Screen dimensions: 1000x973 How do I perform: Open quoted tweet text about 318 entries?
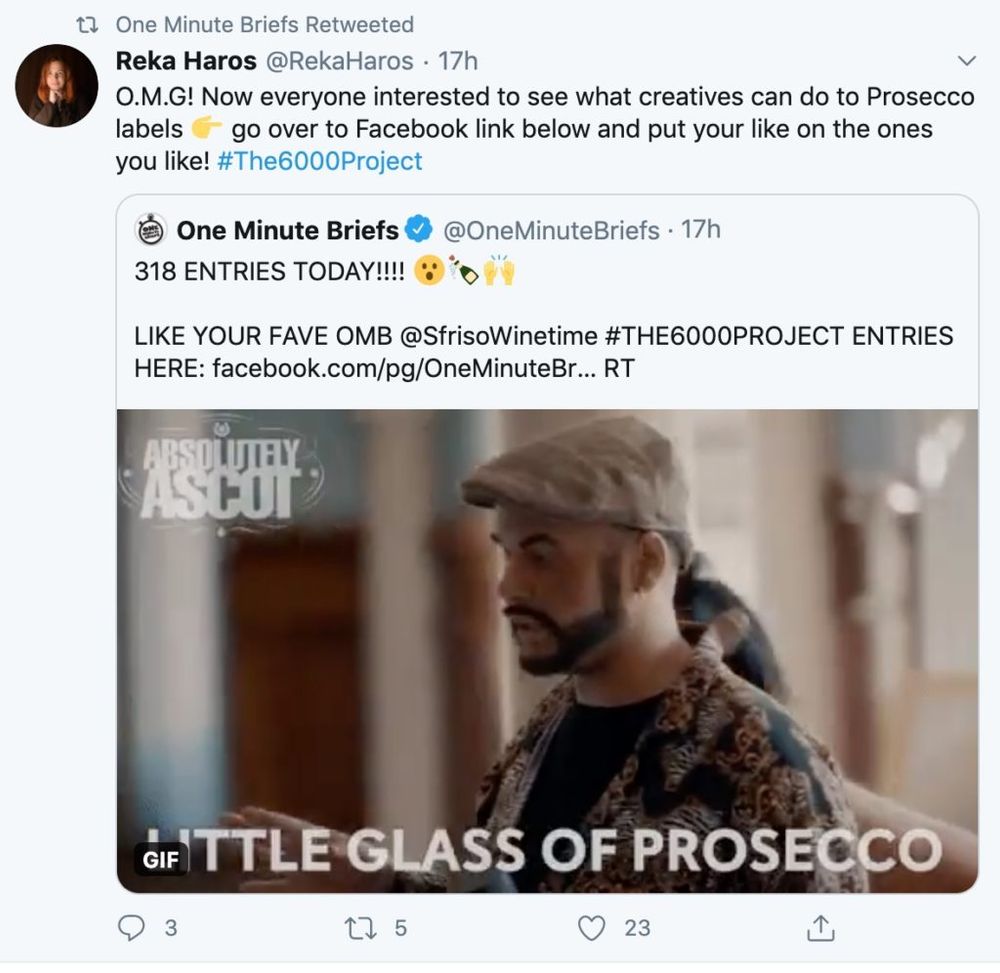point(270,271)
